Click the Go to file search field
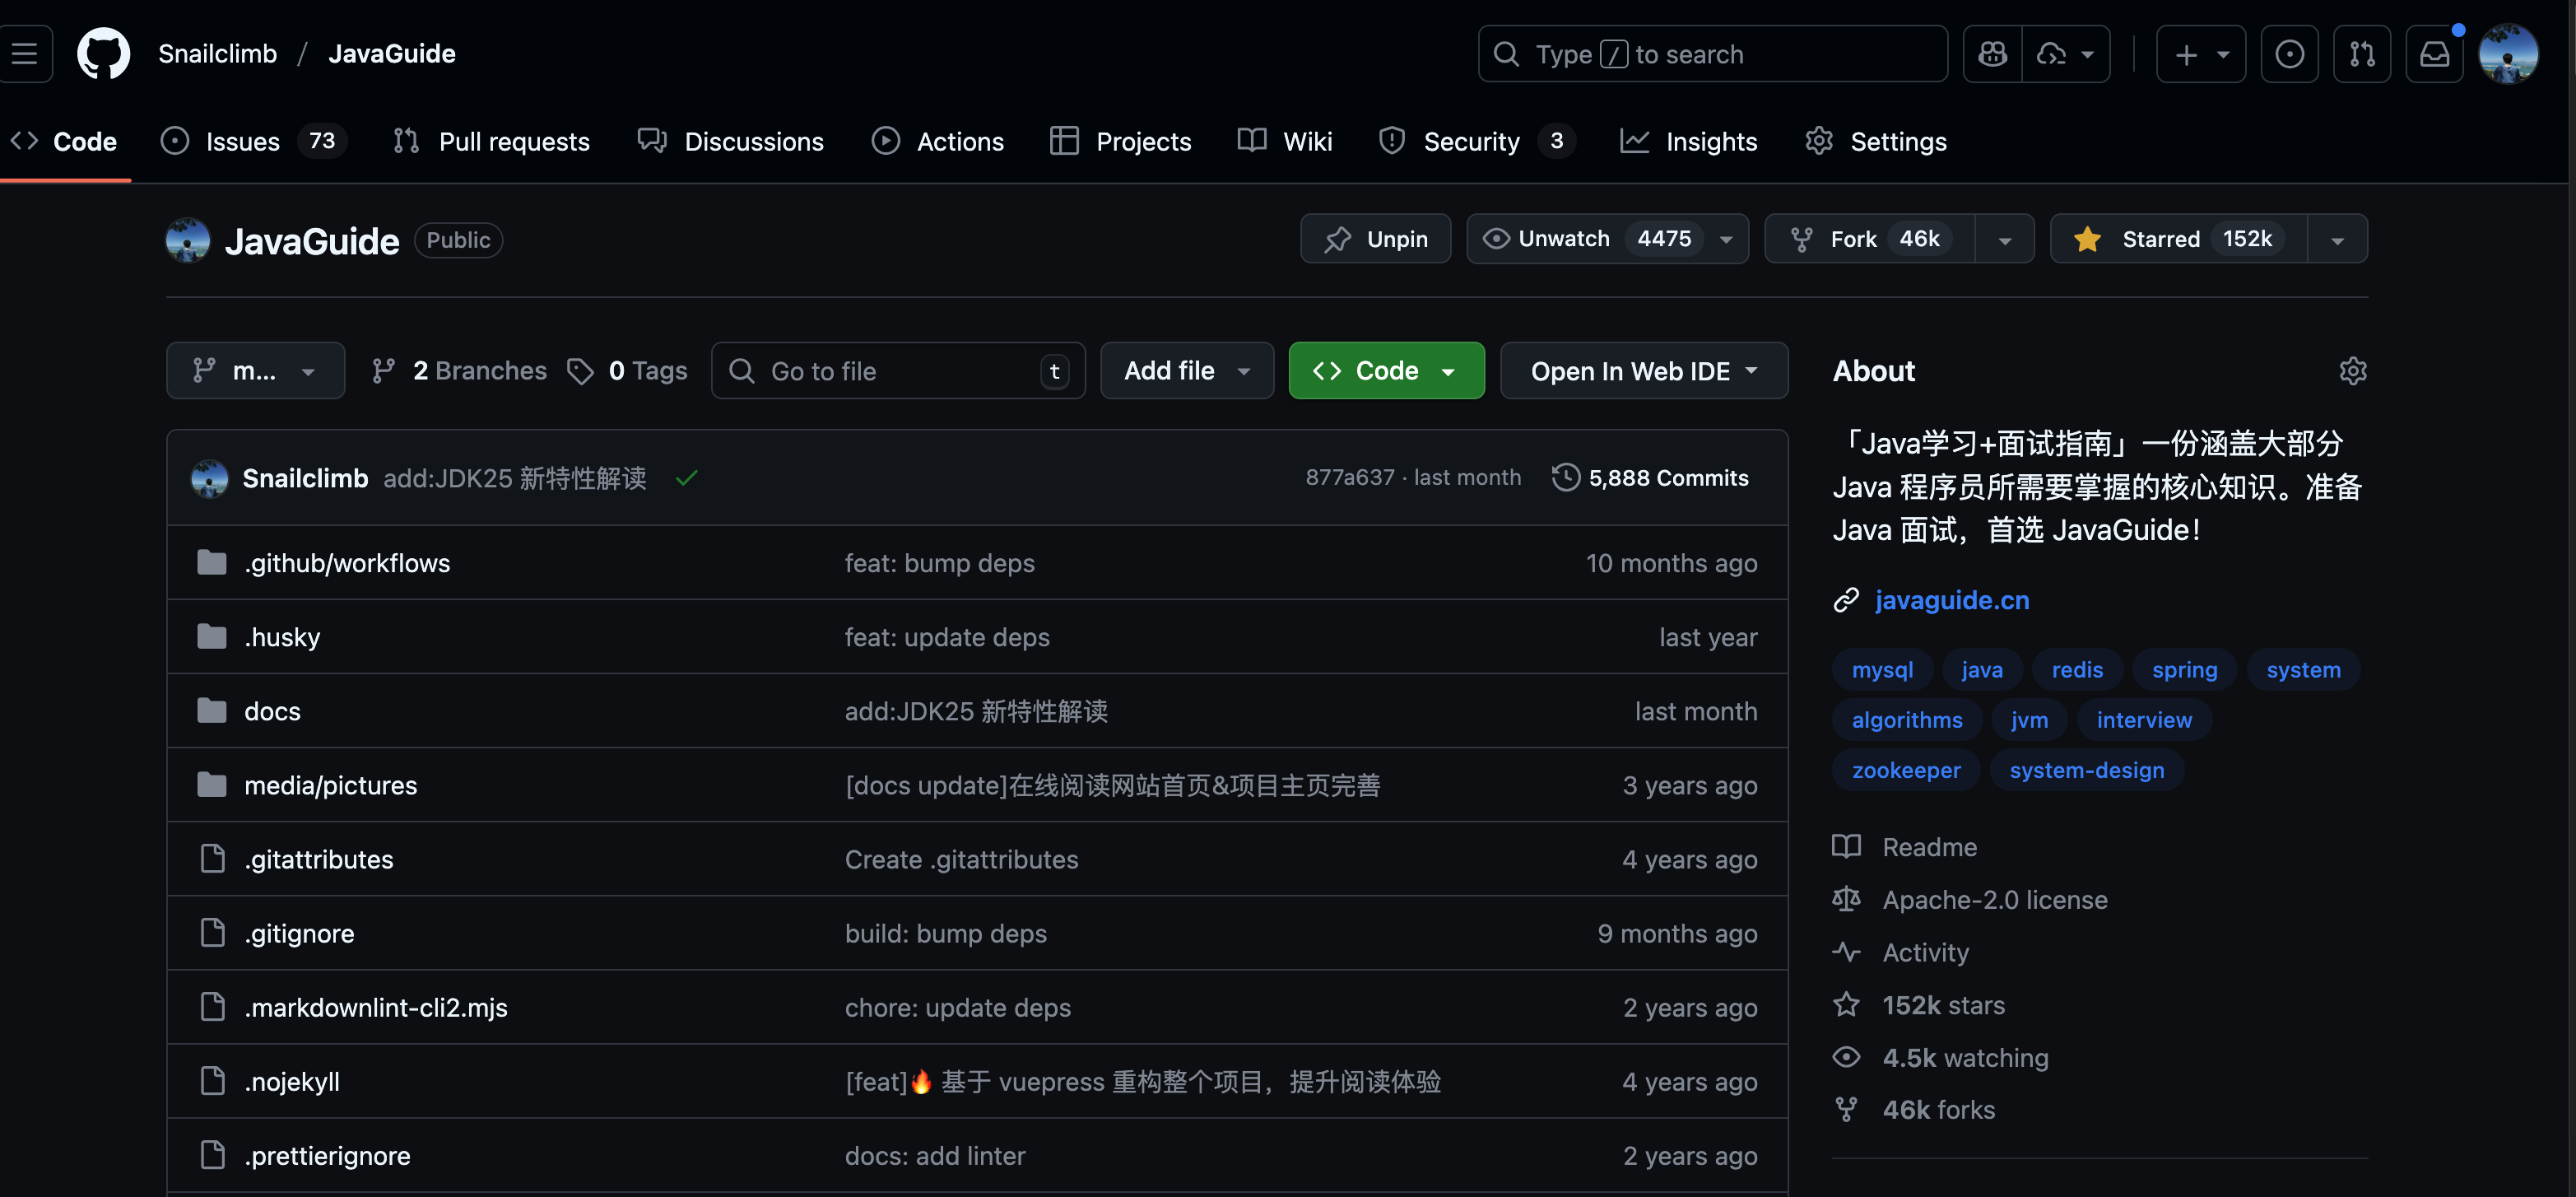The height and width of the screenshot is (1197, 2576). (x=897, y=370)
